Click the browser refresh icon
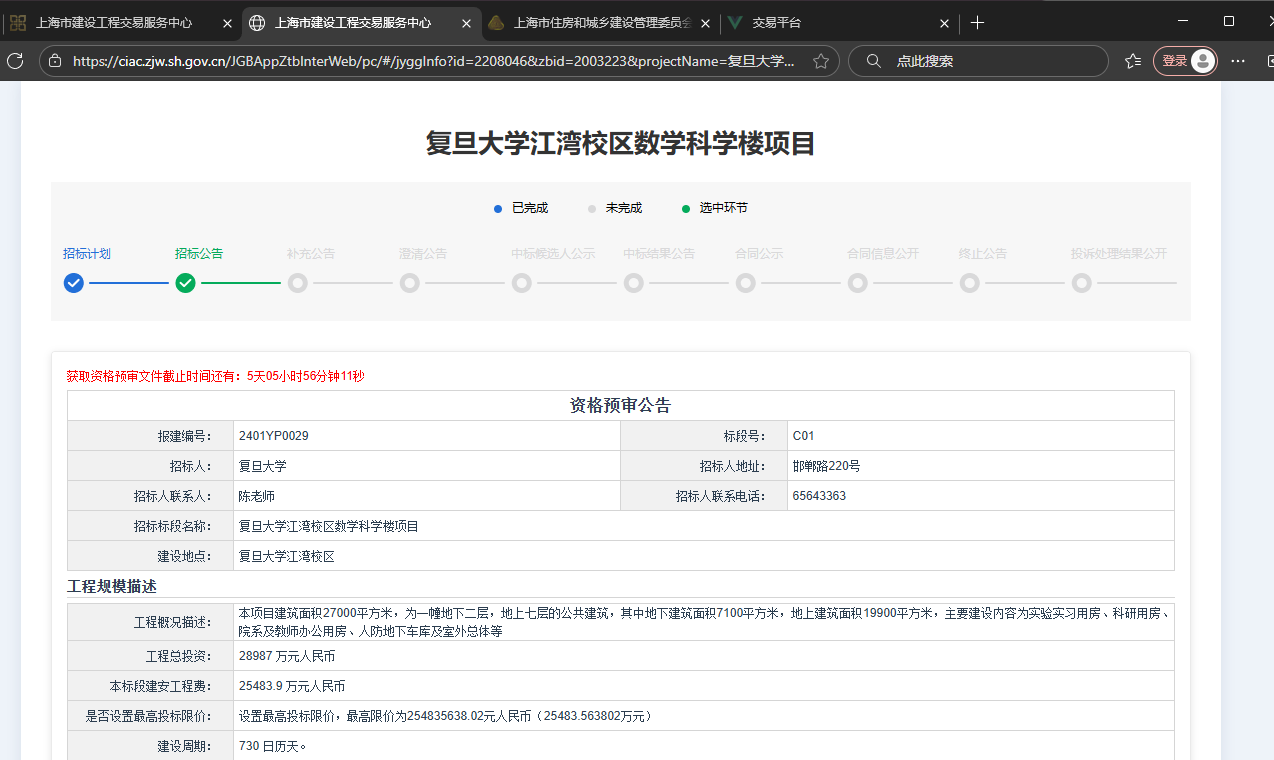Image resolution: width=1274 pixels, height=760 pixels. click(x=15, y=61)
